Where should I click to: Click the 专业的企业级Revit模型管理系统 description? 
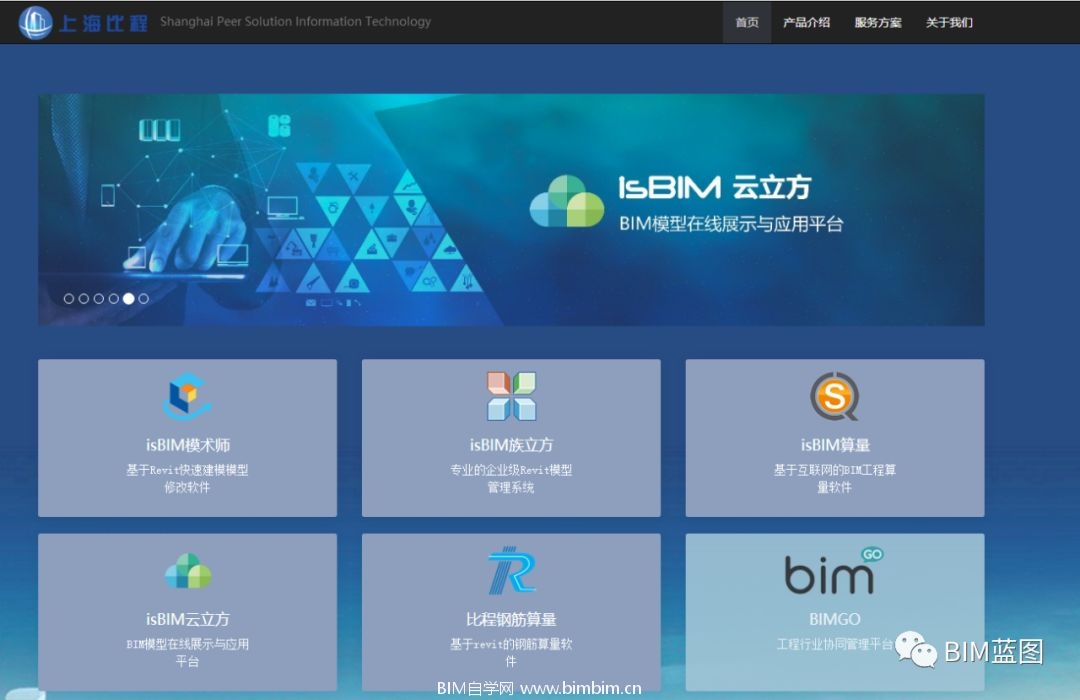click(x=511, y=478)
